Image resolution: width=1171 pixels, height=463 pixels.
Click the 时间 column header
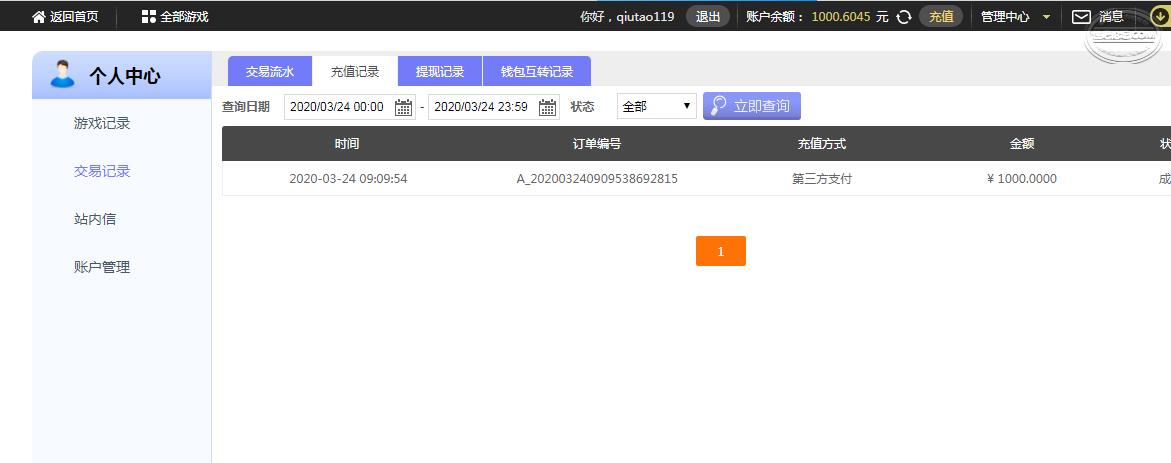[347, 144]
